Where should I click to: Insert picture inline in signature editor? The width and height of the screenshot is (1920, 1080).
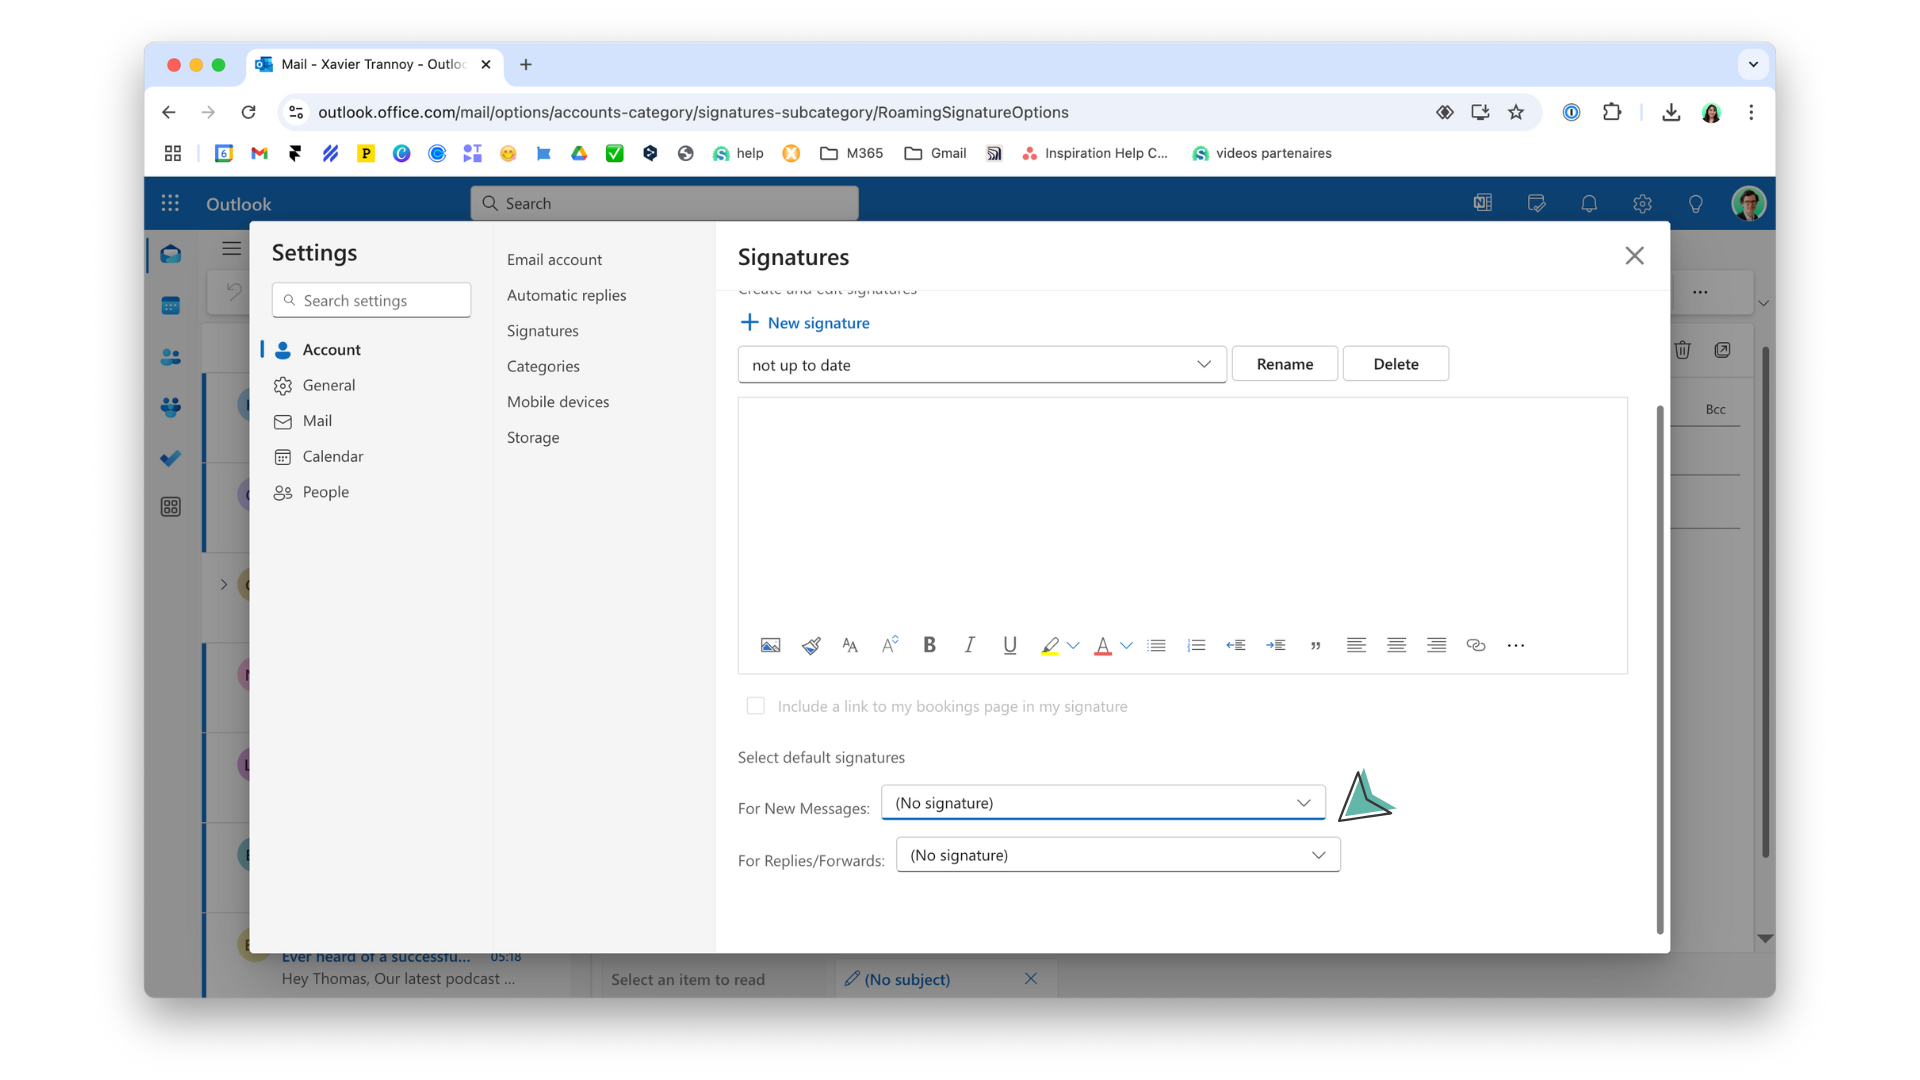coord(770,645)
